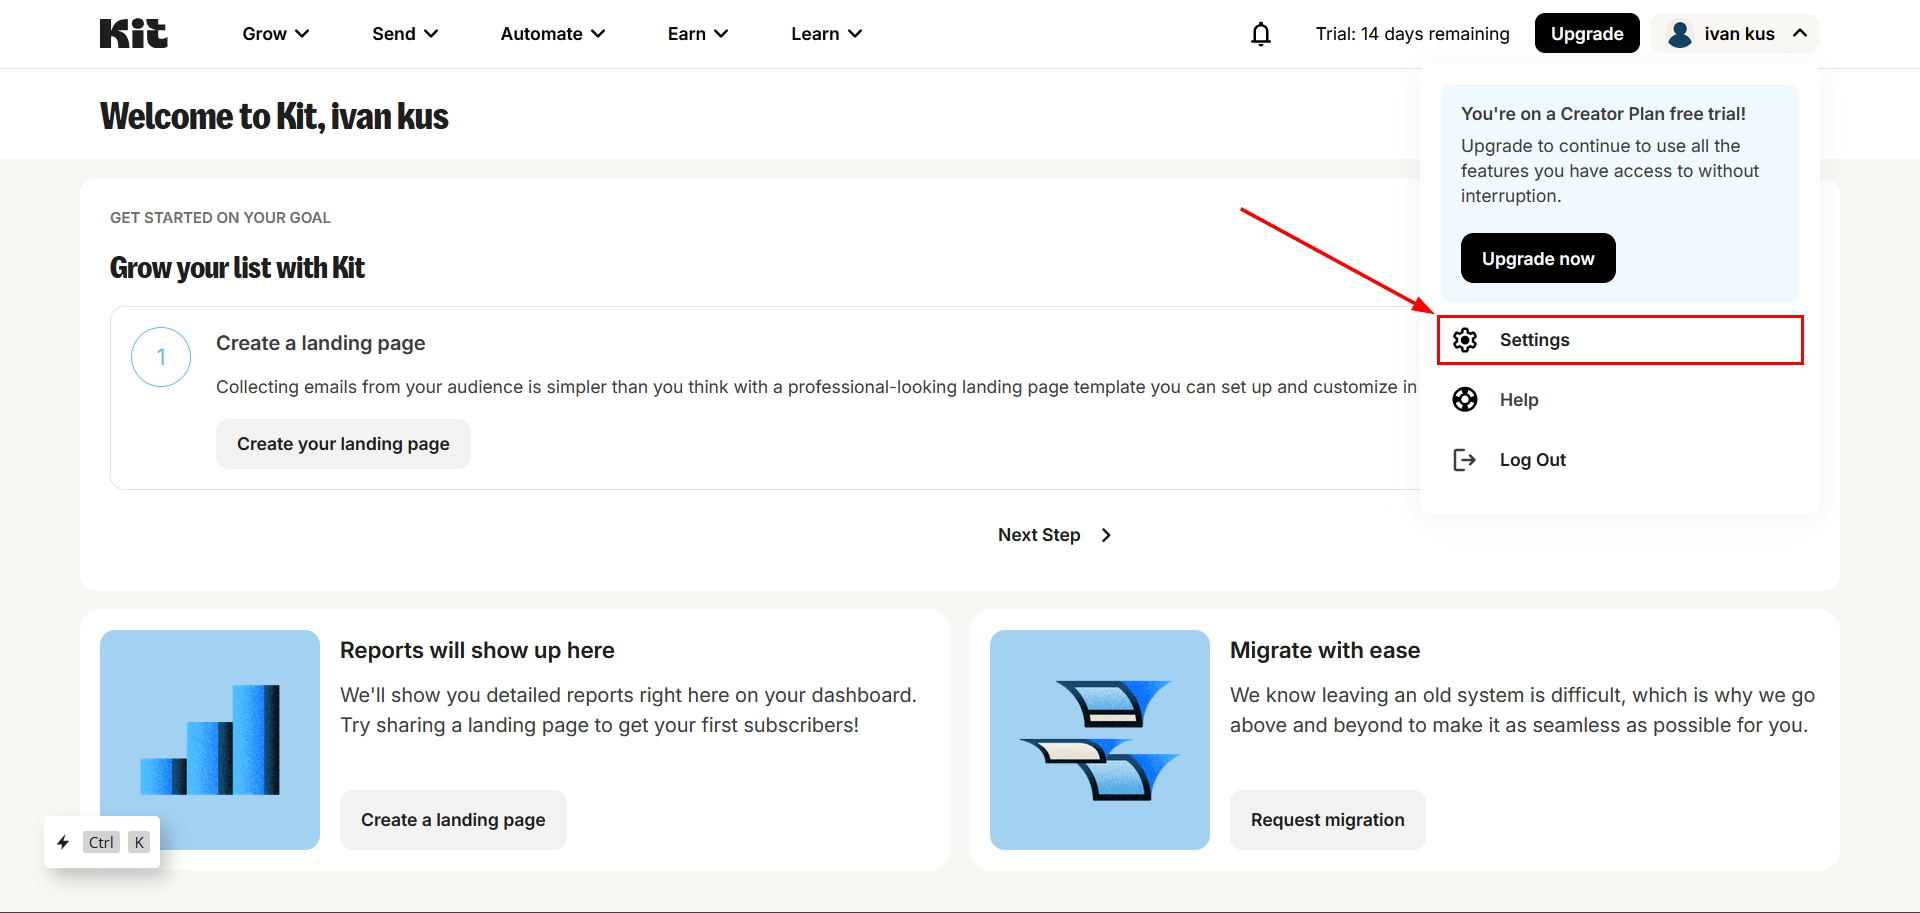
Task: Select Help from account menu
Action: pyautogui.click(x=1518, y=400)
